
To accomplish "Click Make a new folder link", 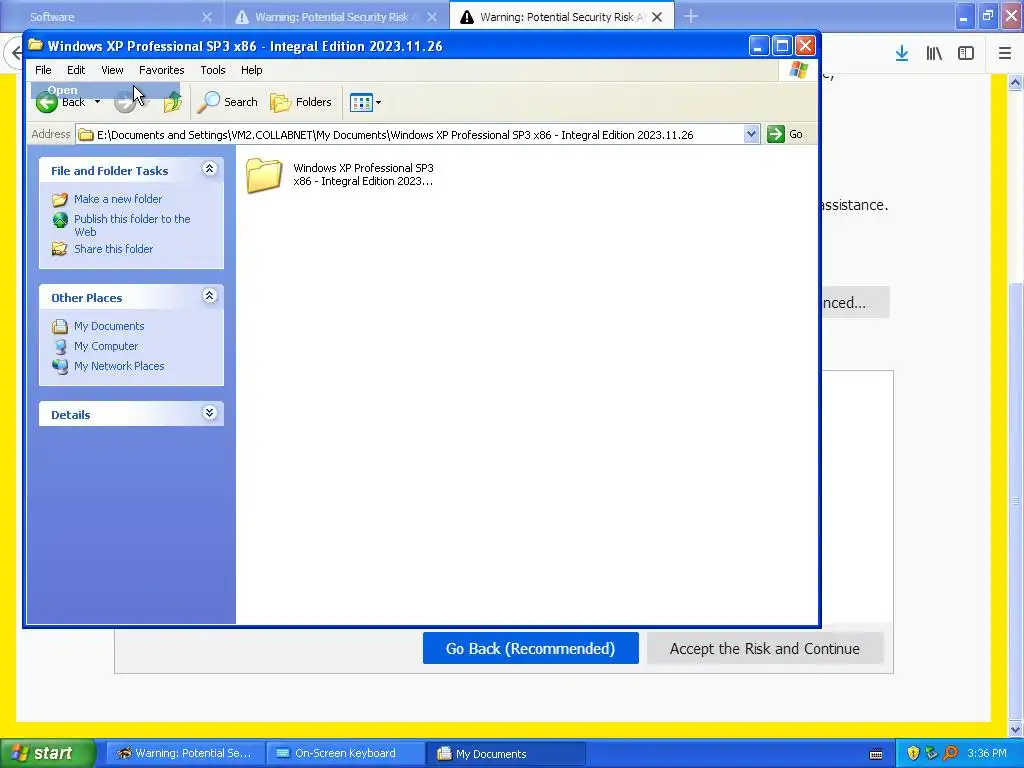I will [x=118, y=199].
